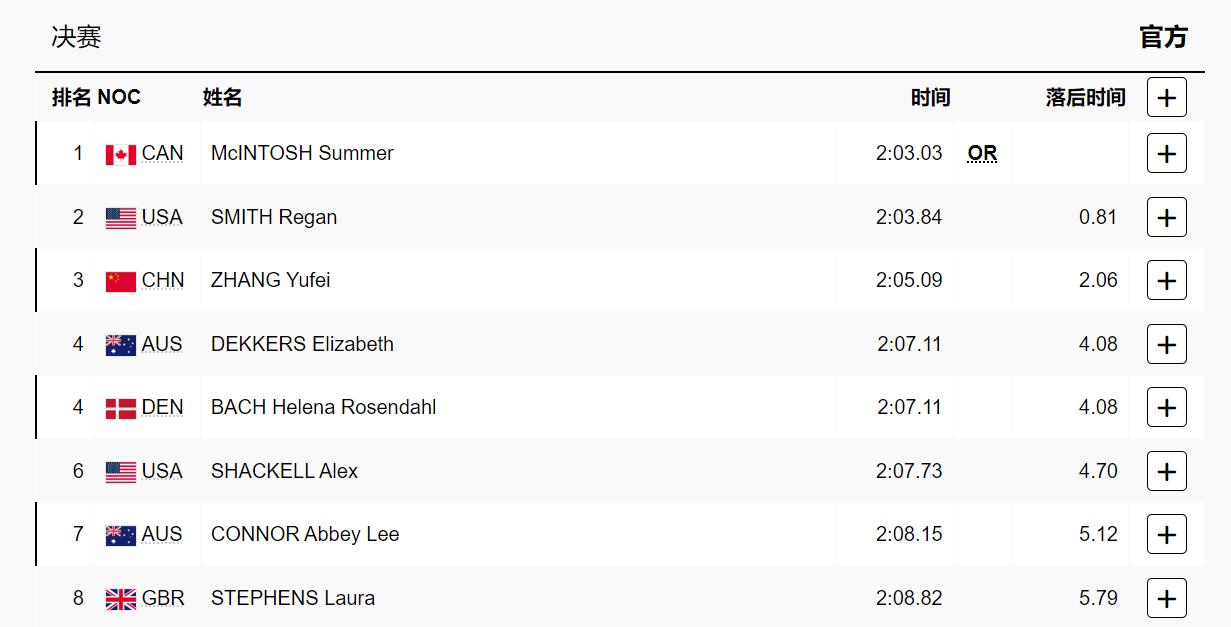Open athlete name ZHANG Yufei
This screenshot has height=627, width=1231.
click(x=270, y=280)
